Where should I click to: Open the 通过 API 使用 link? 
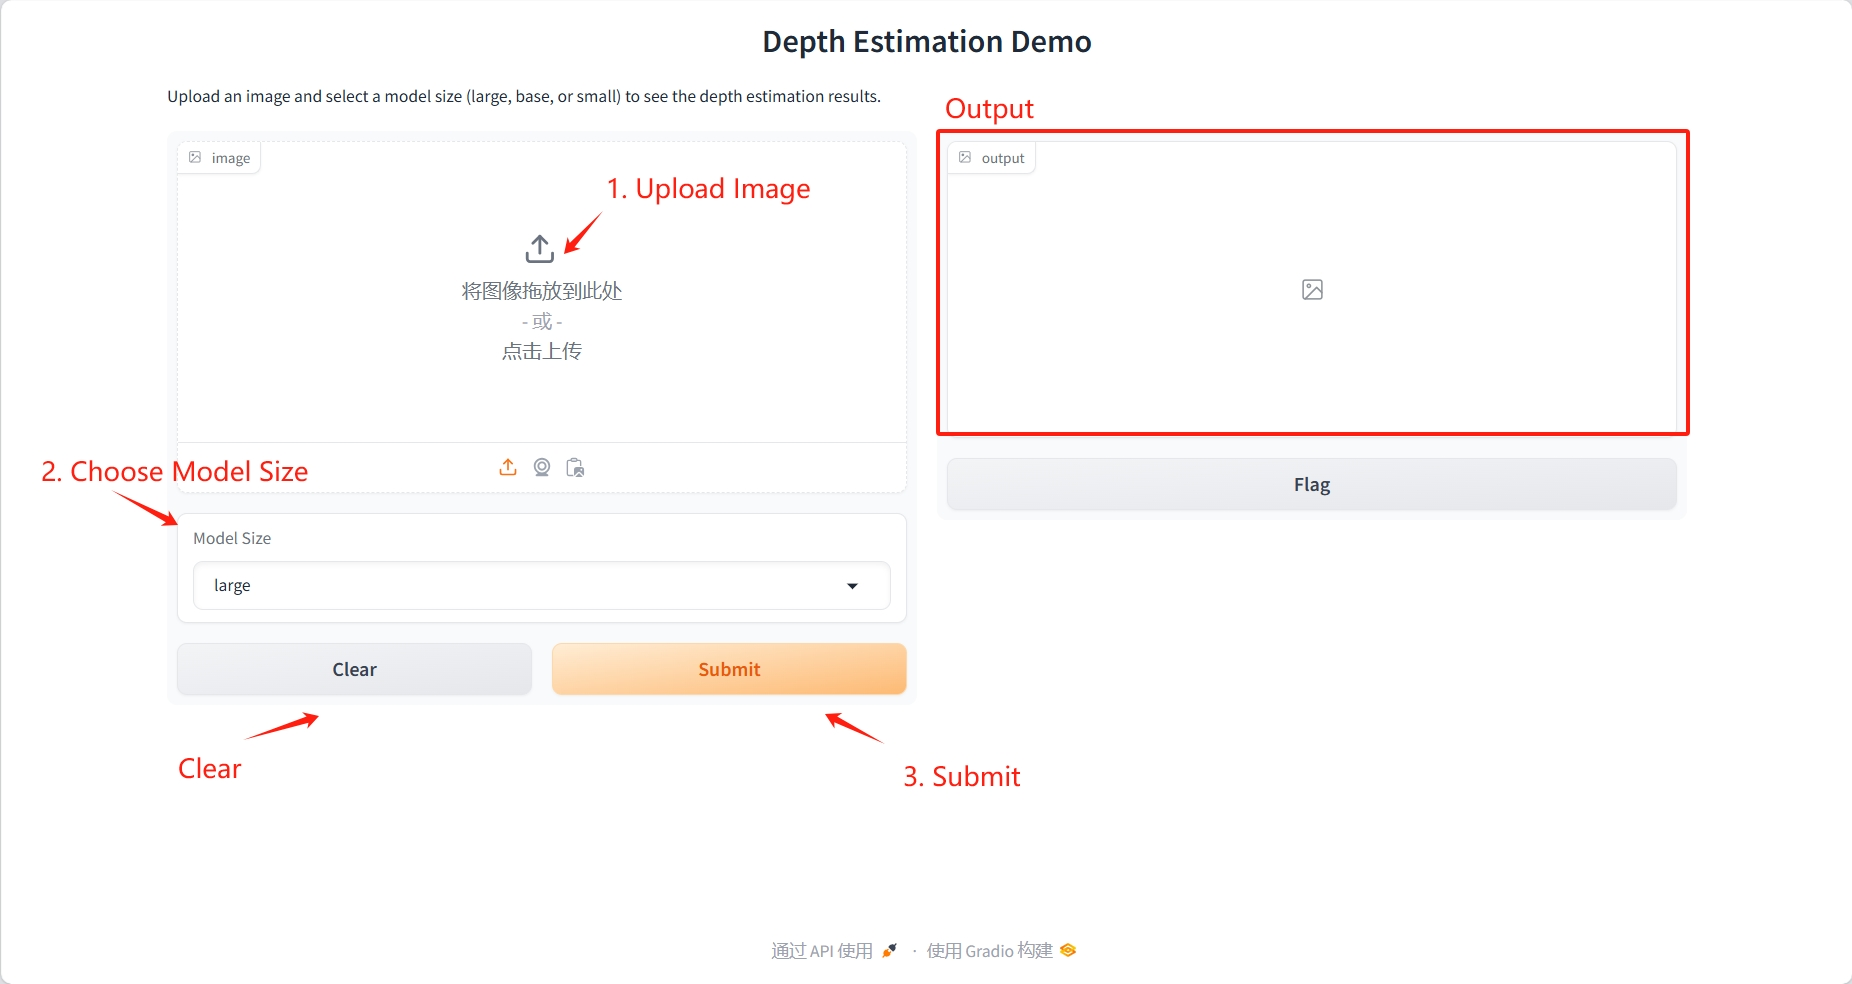pyautogui.click(x=822, y=950)
